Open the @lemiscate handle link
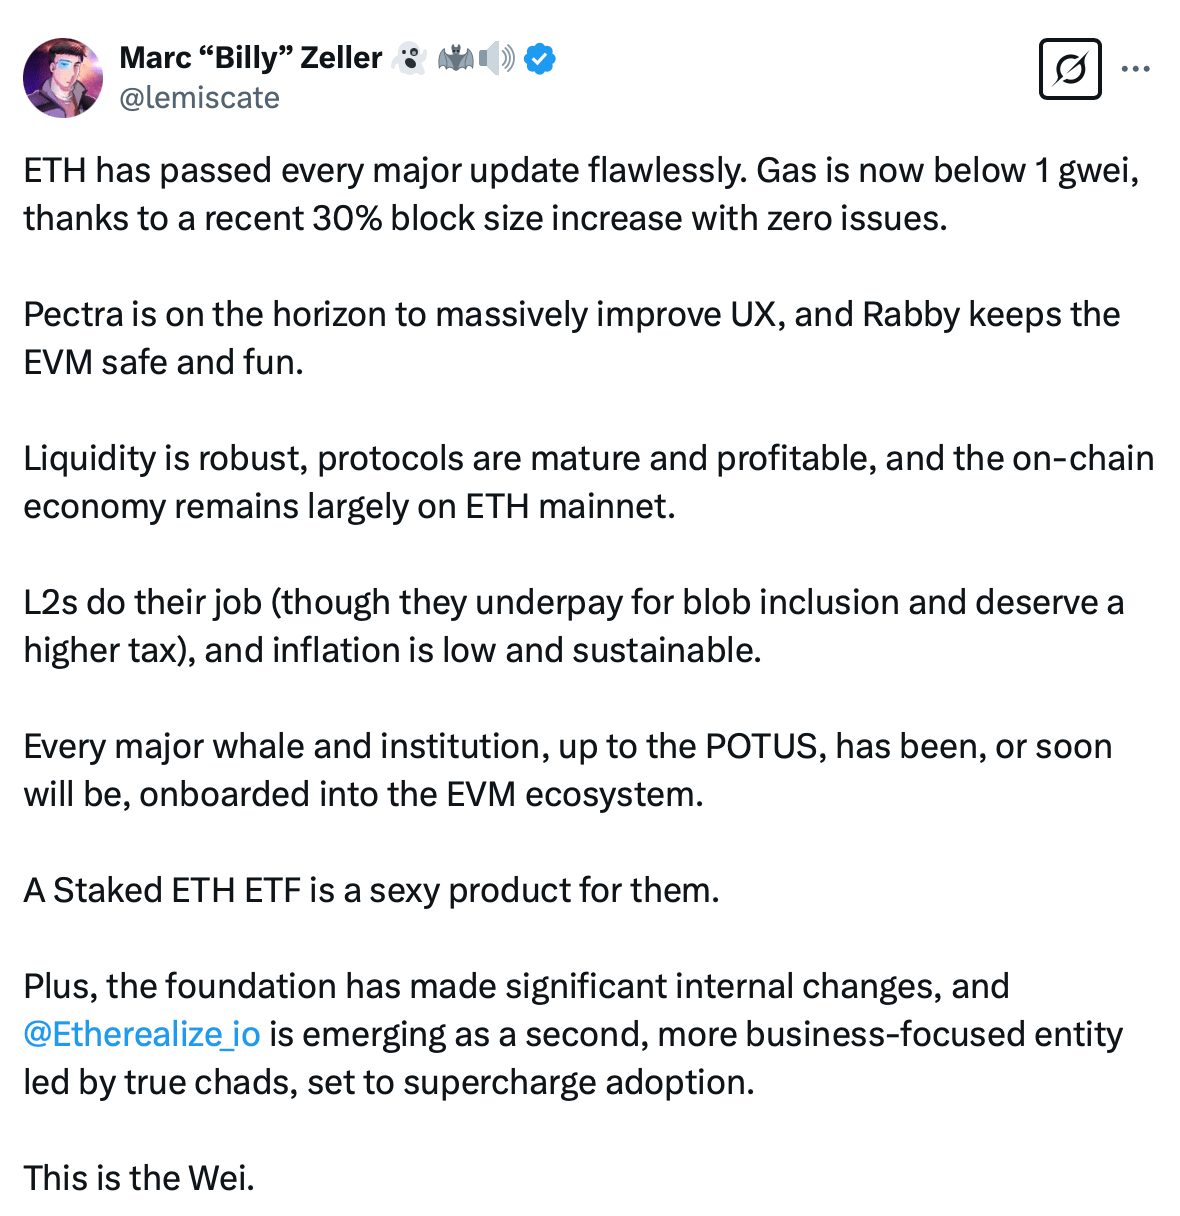 tap(199, 98)
